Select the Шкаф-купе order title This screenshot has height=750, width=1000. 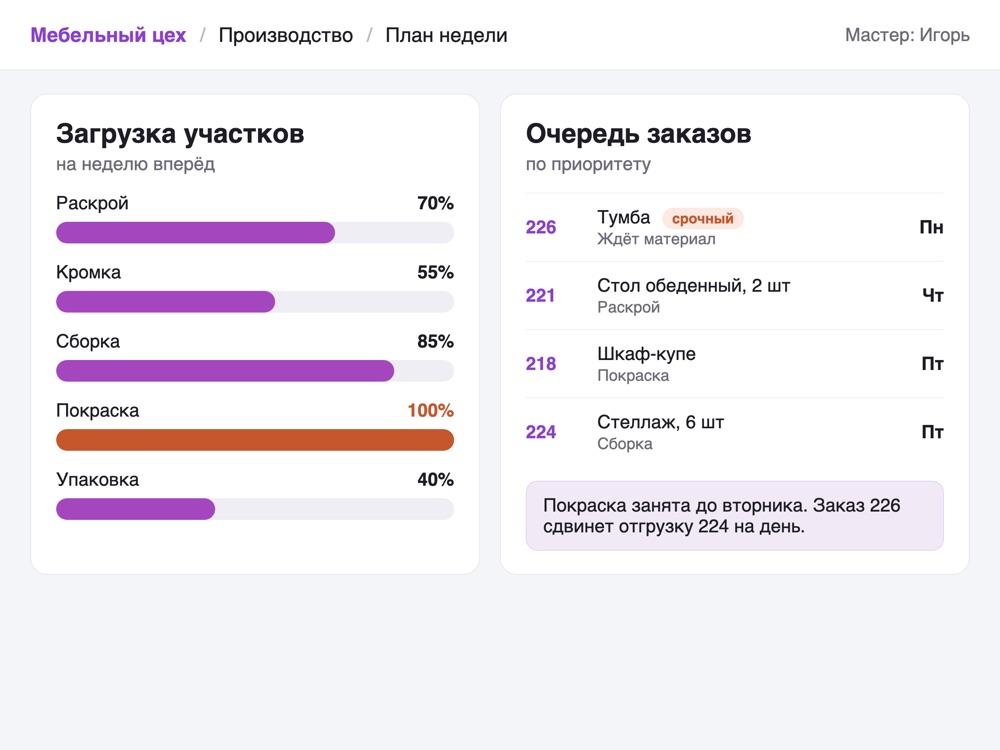point(647,354)
